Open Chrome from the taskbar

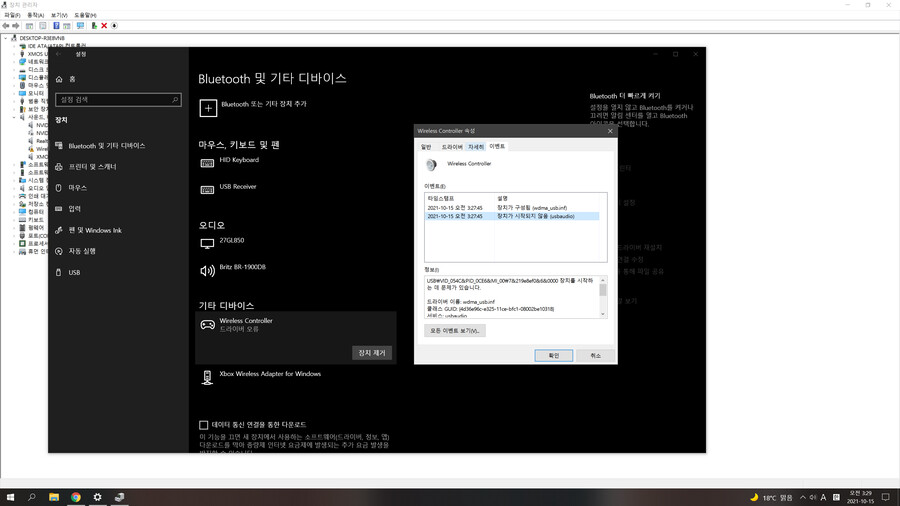click(x=75, y=497)
